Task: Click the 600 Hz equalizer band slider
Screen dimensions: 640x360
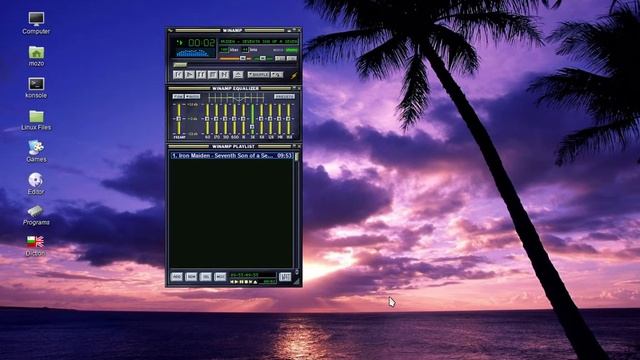Action: coord(234,119)
